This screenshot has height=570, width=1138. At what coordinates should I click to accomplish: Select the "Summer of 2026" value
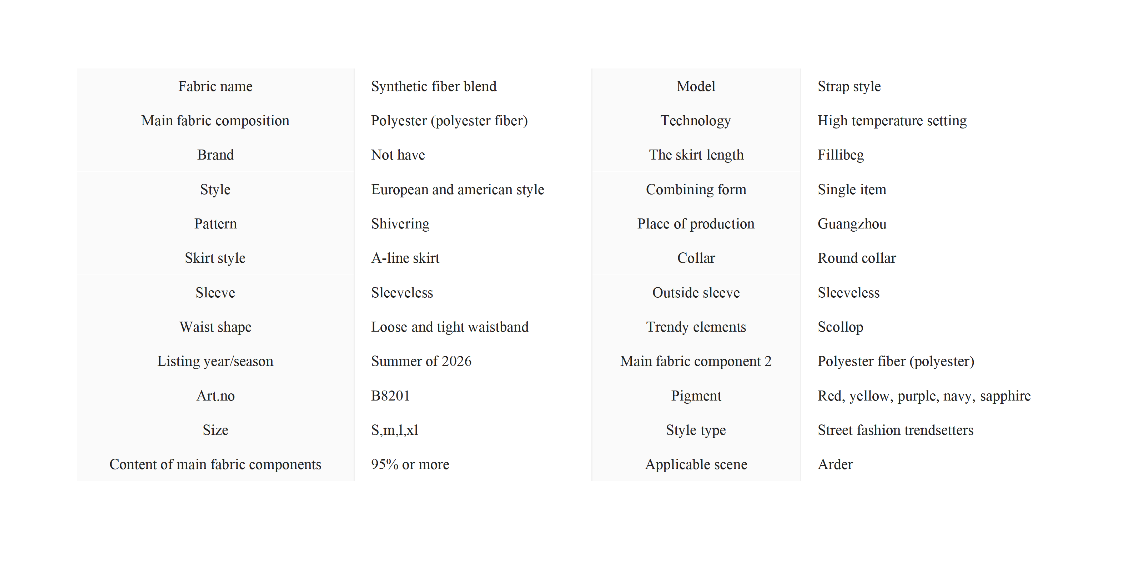coord(421,361)
